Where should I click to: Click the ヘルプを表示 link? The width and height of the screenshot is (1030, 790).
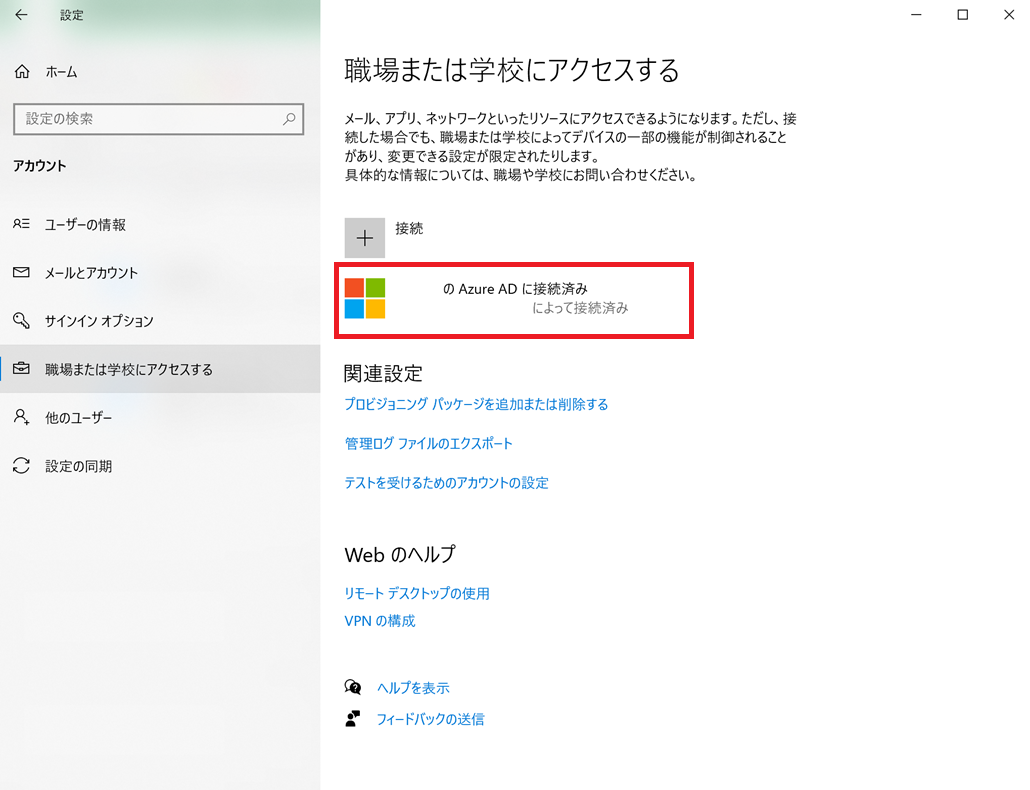click(x=413, y=688)
